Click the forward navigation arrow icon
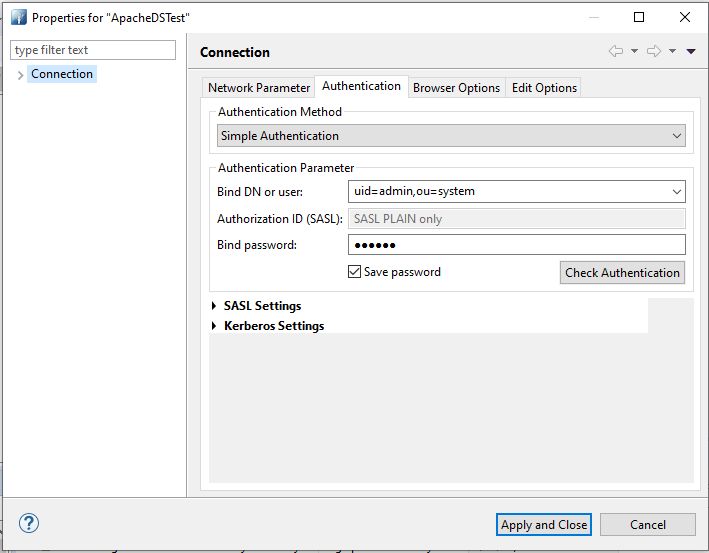Screen dimensions: 709x553 654,51
